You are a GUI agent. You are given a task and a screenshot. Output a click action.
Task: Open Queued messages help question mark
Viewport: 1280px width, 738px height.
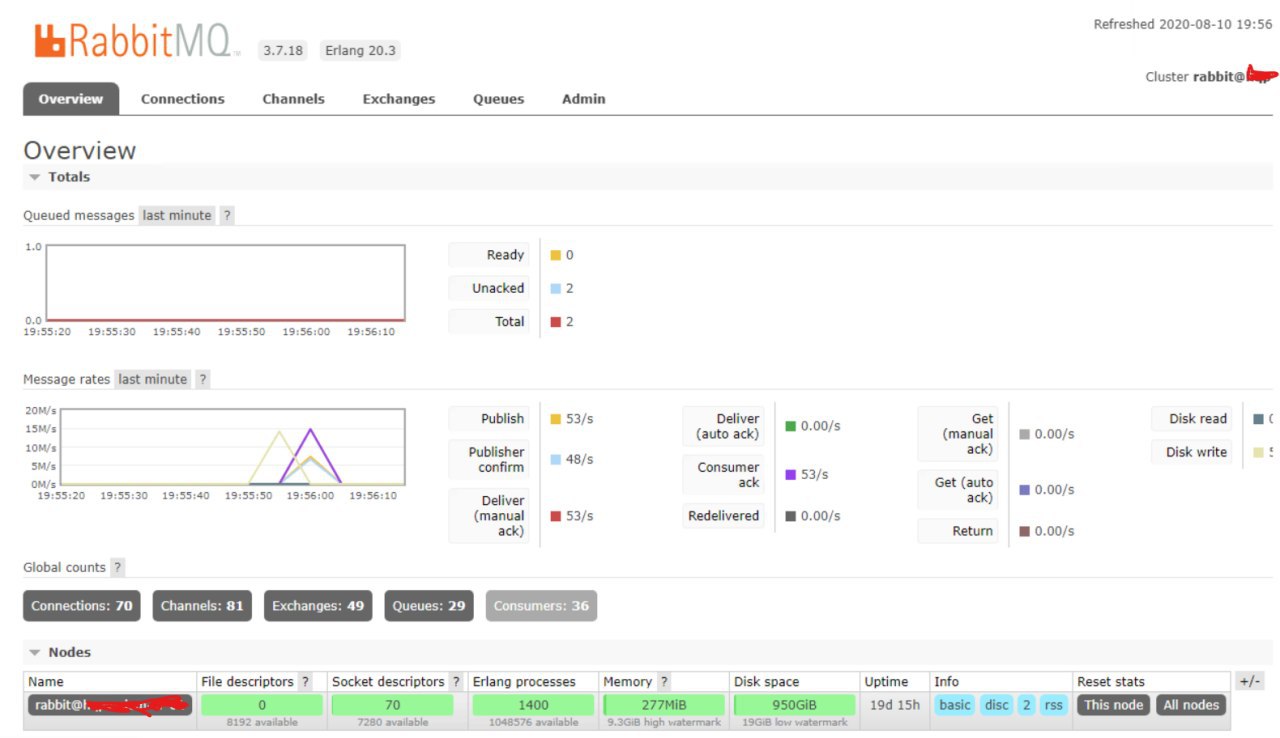(227, 215)
